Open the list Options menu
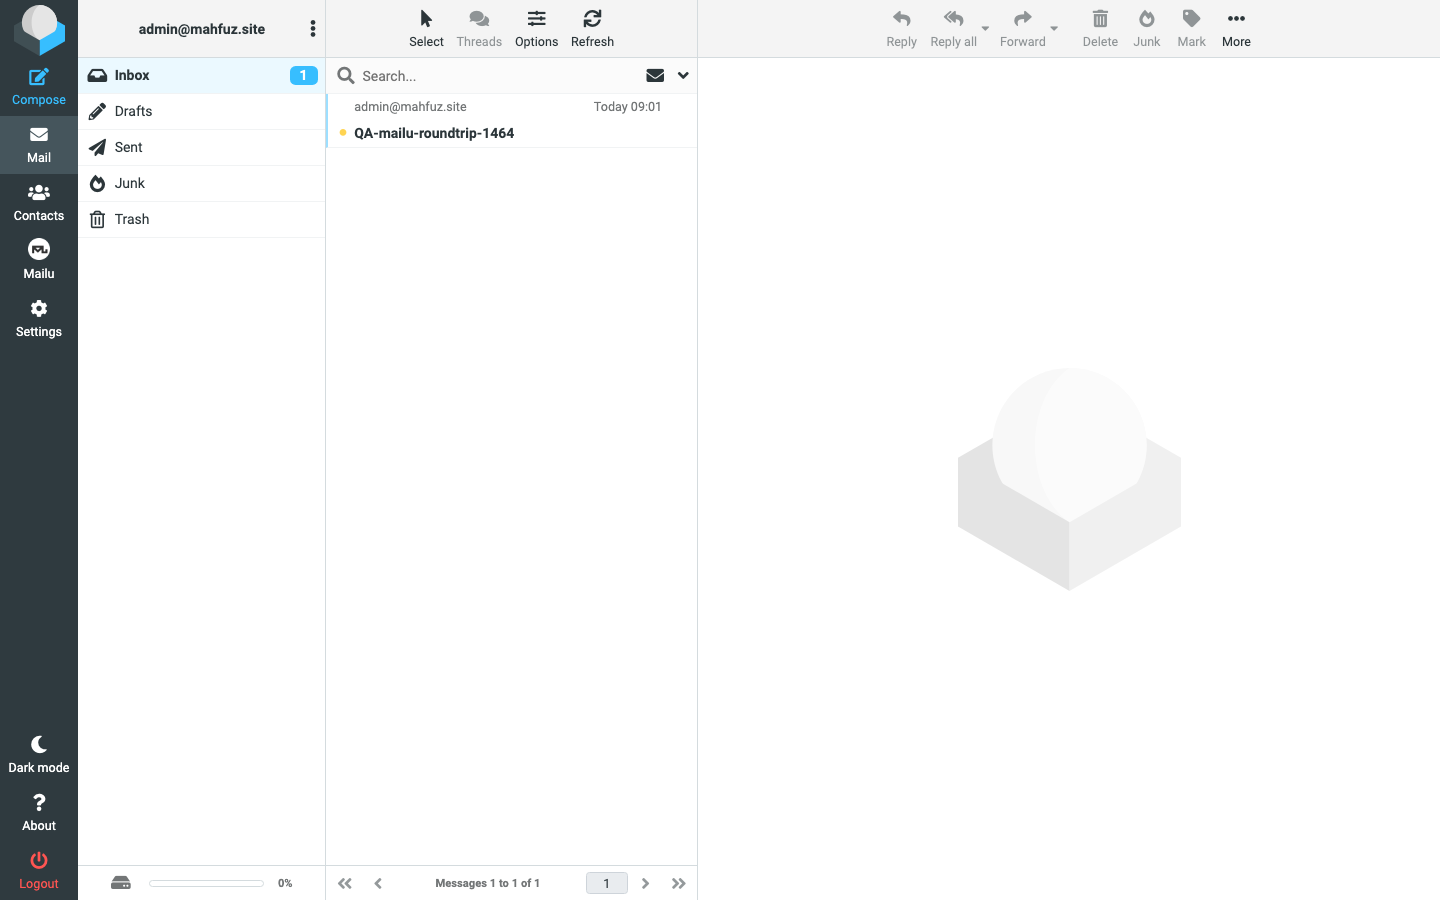Viewport: 1440px width, 900px height. (537, 29)
